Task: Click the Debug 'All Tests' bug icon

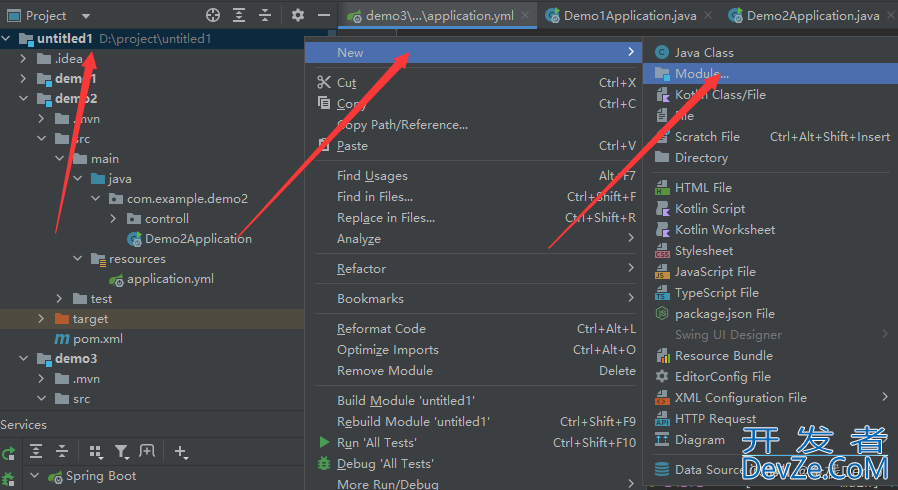Action: [324, 463]
